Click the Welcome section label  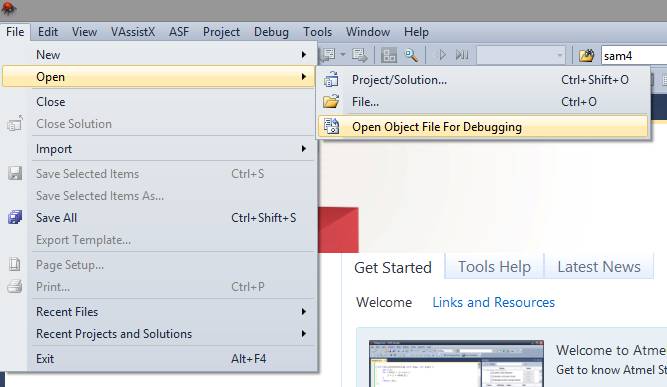pyautogui.click(x=384, y=302)
